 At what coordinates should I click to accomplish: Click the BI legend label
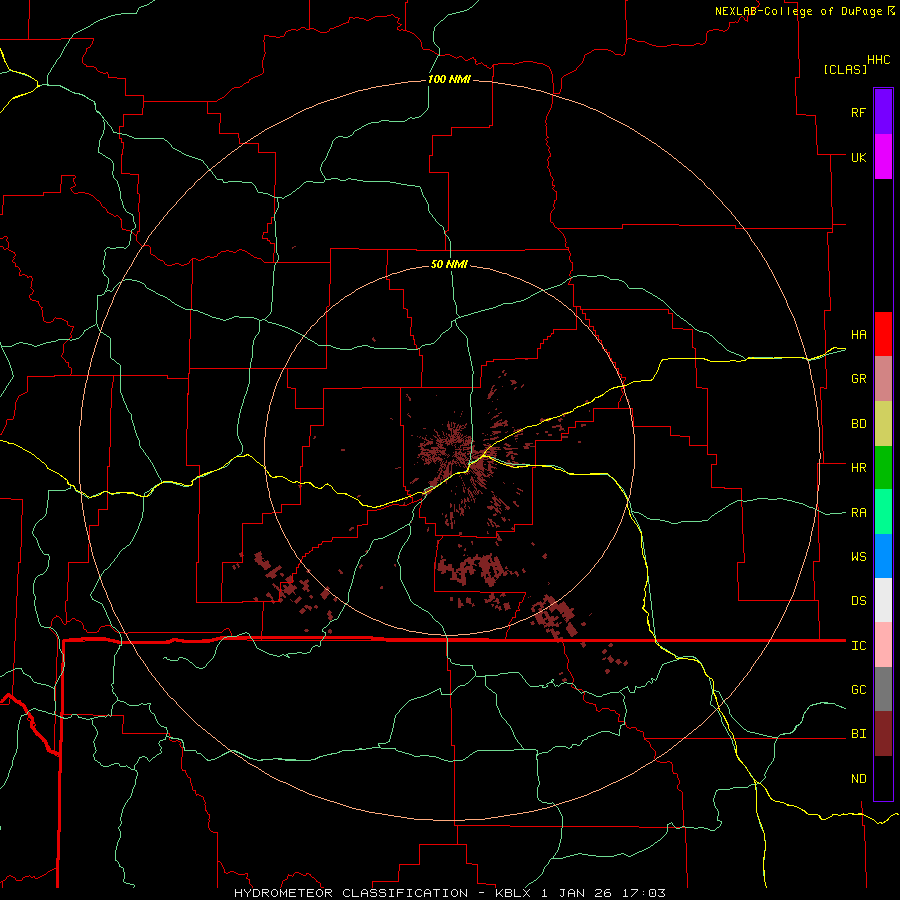(858, 734)
